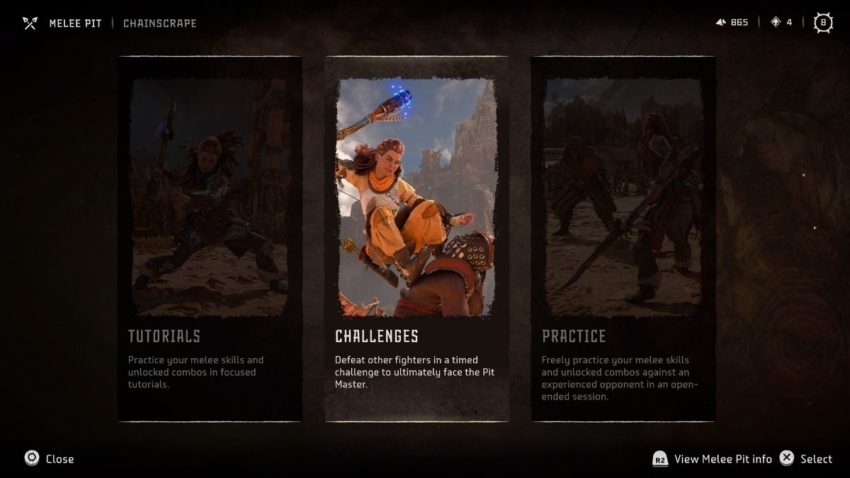
Task: Click the Close label
Action: pos(60,459)
